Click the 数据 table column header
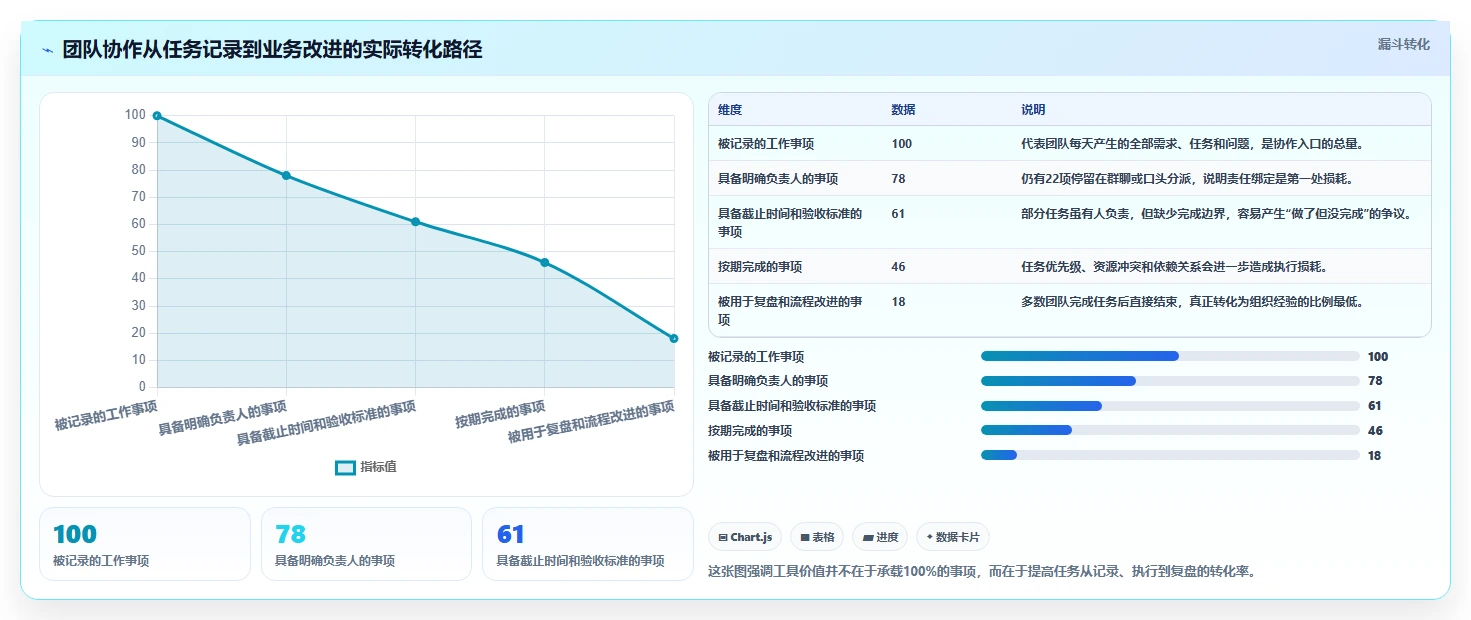The image size is (1471, 620). [x=903, y=110]
